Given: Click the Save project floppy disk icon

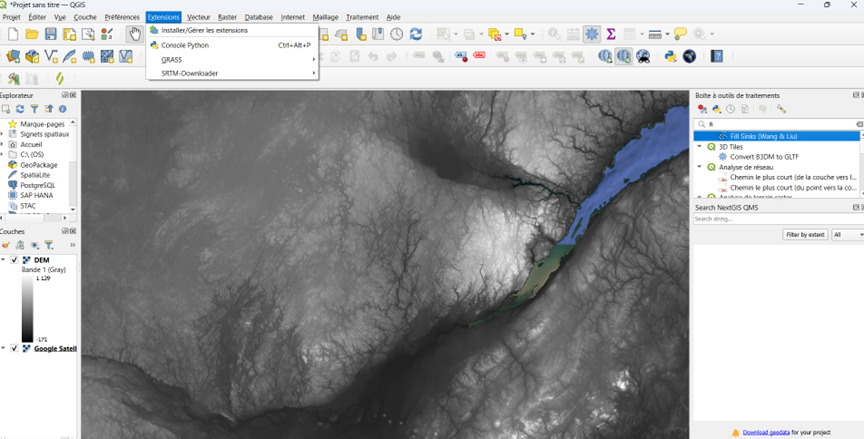Looking at the screenshot, I should point(51,35).
